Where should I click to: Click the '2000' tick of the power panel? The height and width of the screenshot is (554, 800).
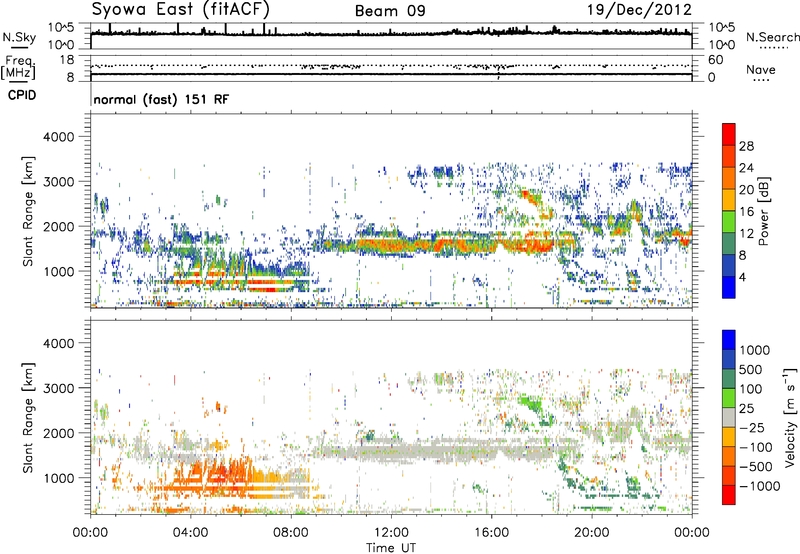coord(58,226)
